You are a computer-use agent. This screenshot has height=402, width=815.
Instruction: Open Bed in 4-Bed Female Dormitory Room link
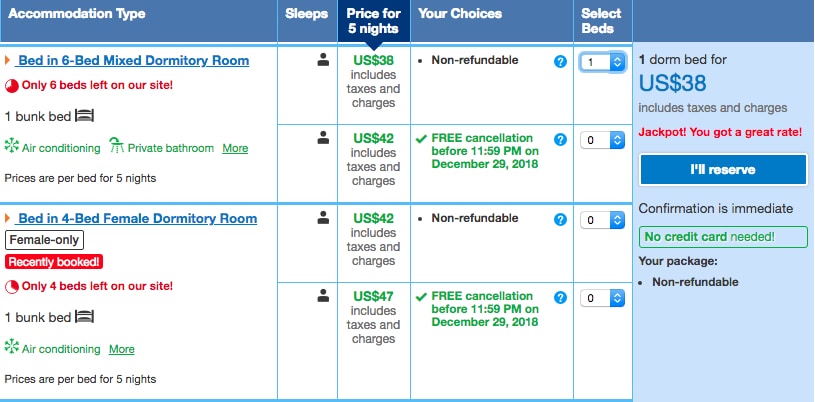137,218
